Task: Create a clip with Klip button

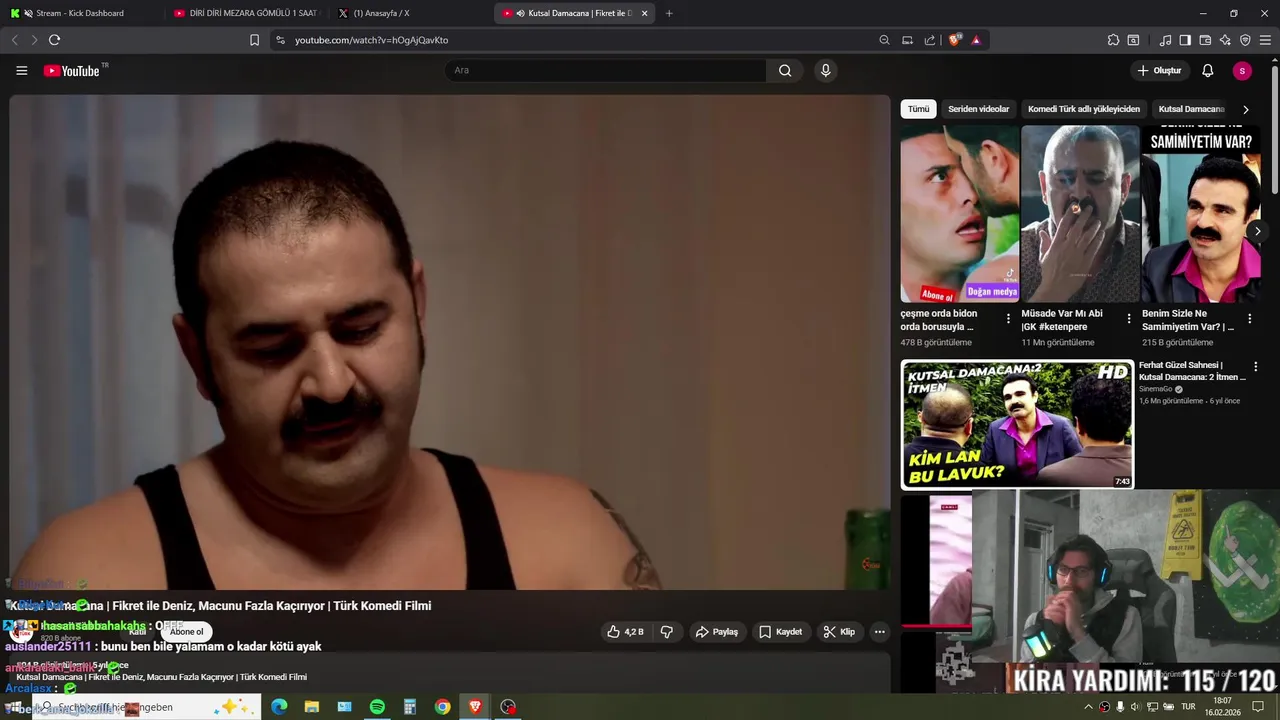Action: pos(840,632)
